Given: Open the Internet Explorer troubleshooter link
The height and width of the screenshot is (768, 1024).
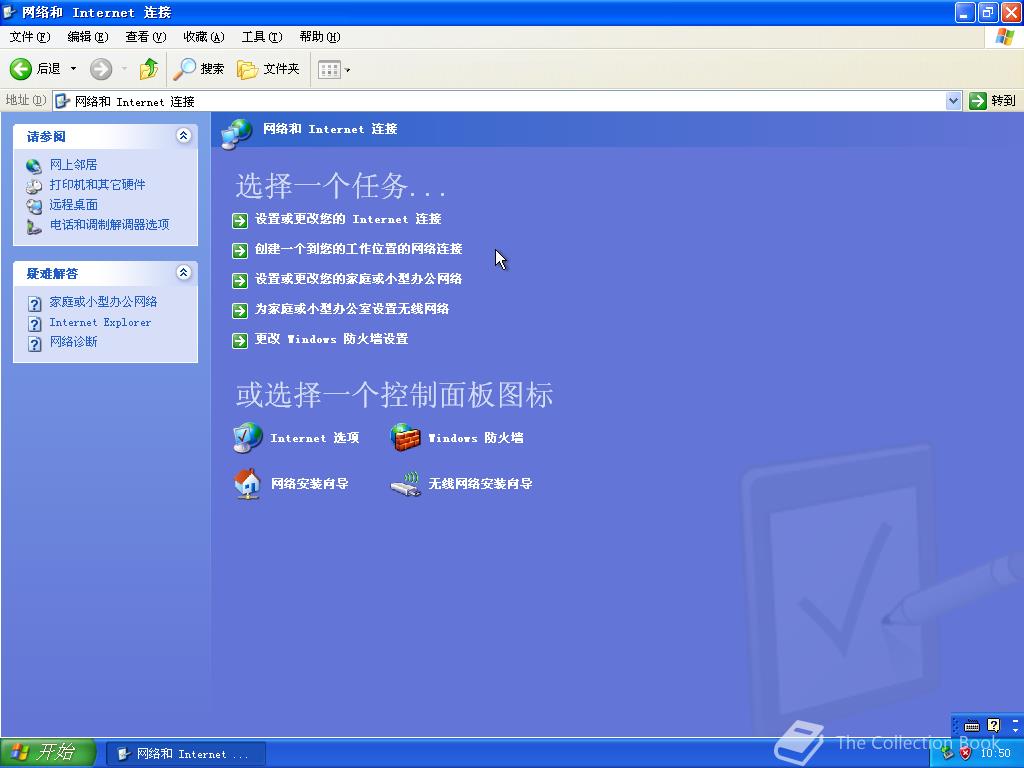Looking at the screenshot, I should coord(100,322).
